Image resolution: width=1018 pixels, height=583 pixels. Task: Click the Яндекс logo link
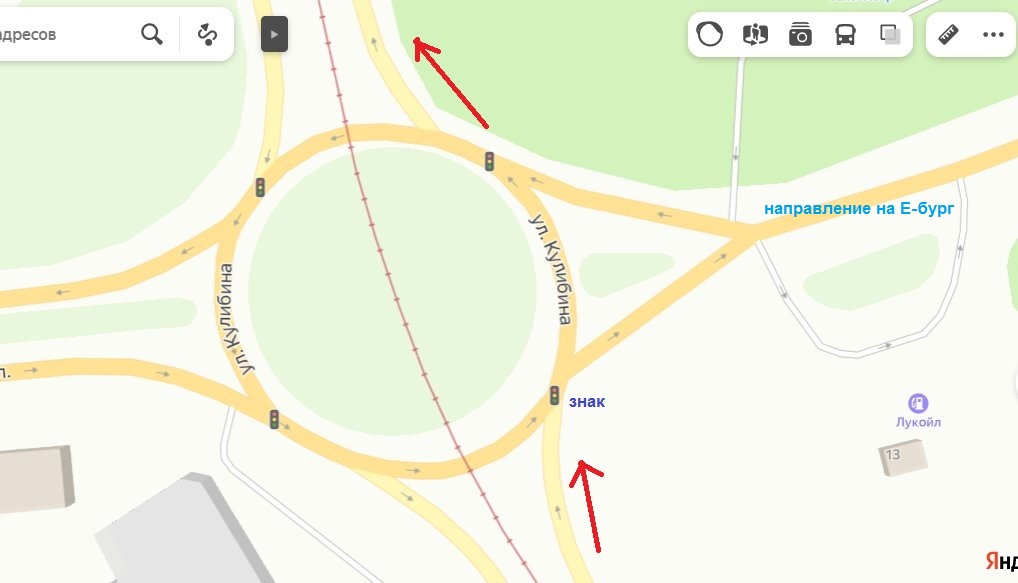click(x=1001, y=561)
